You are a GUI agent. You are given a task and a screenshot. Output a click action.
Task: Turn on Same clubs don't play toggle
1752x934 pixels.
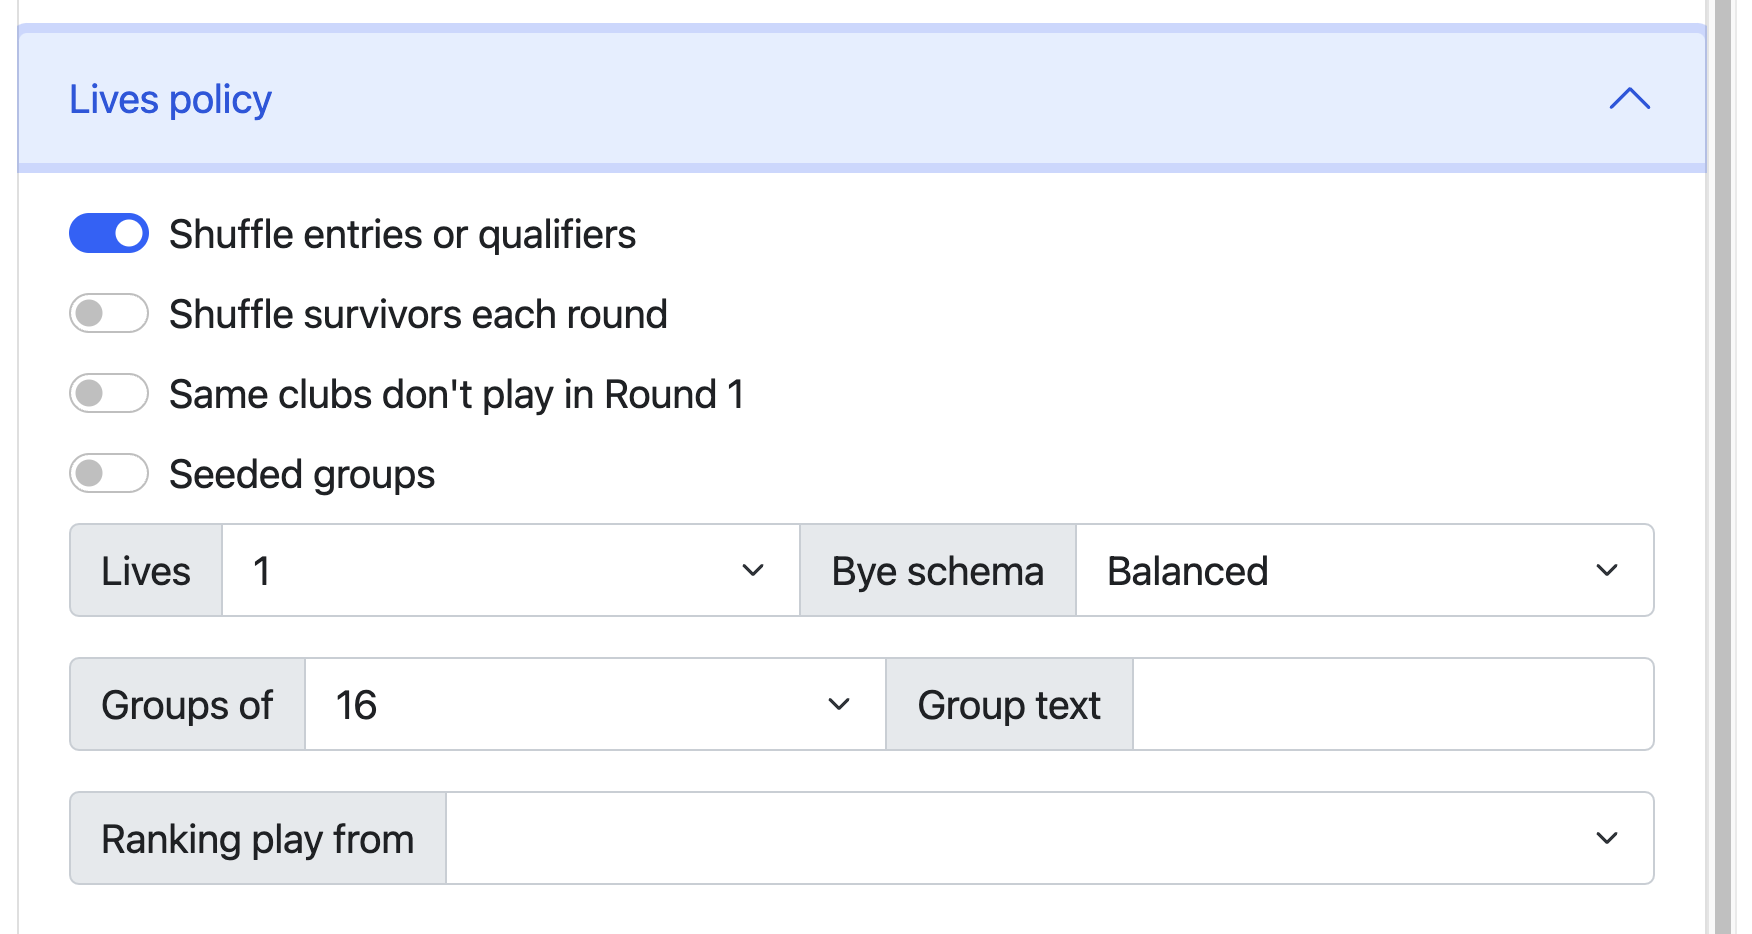point(109,394)
